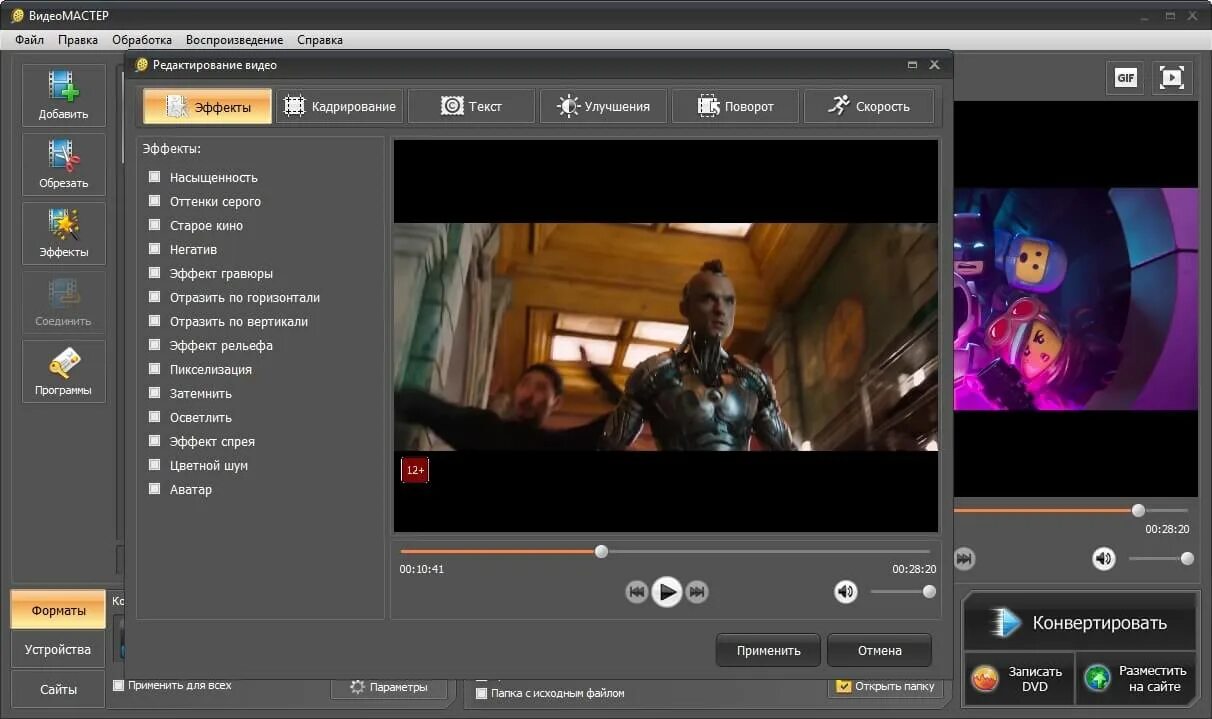Switch to Эффекты tab
Screen dimensions: 1212x719
[207, 106]
